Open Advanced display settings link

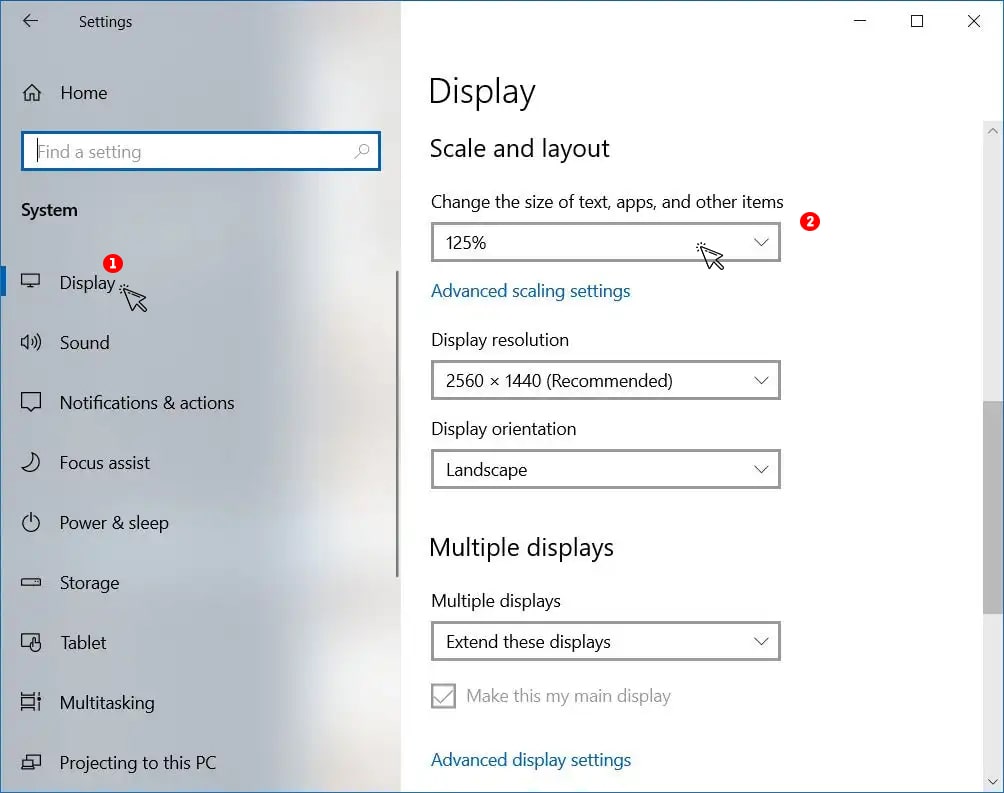(x=531, y=760)
